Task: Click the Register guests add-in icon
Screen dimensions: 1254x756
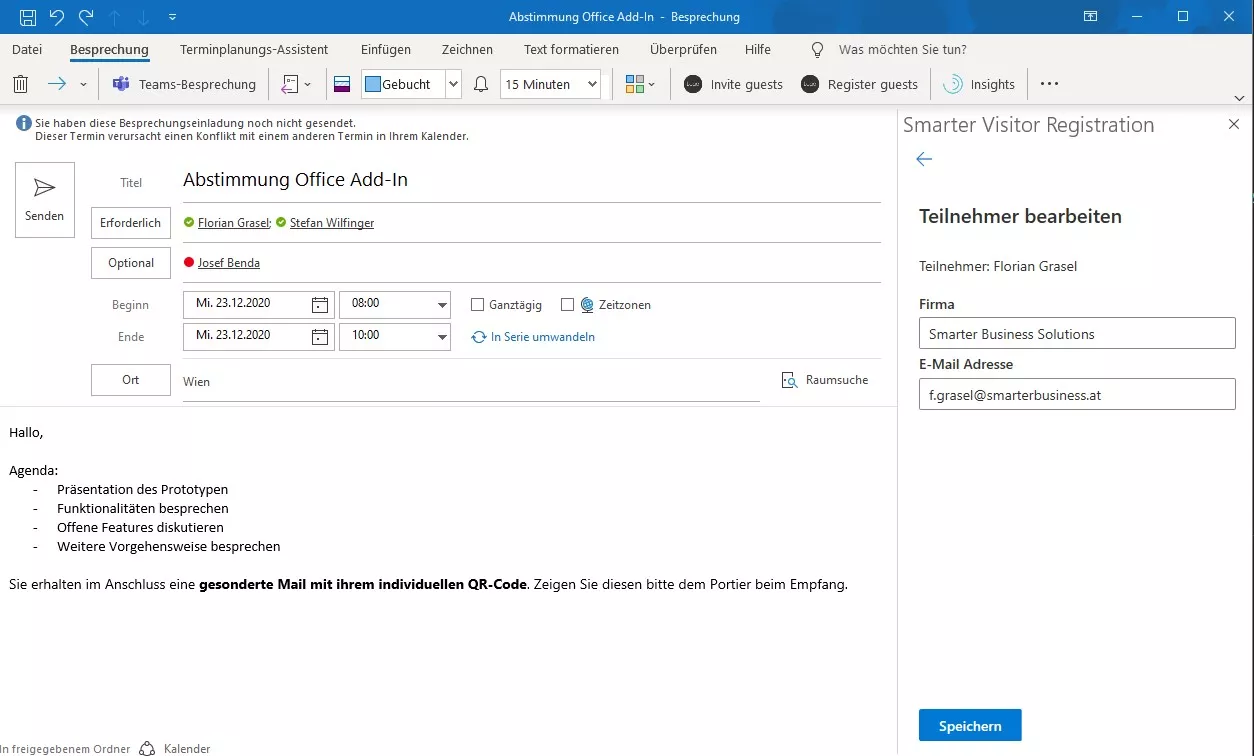Action: (x=859, y=84)
